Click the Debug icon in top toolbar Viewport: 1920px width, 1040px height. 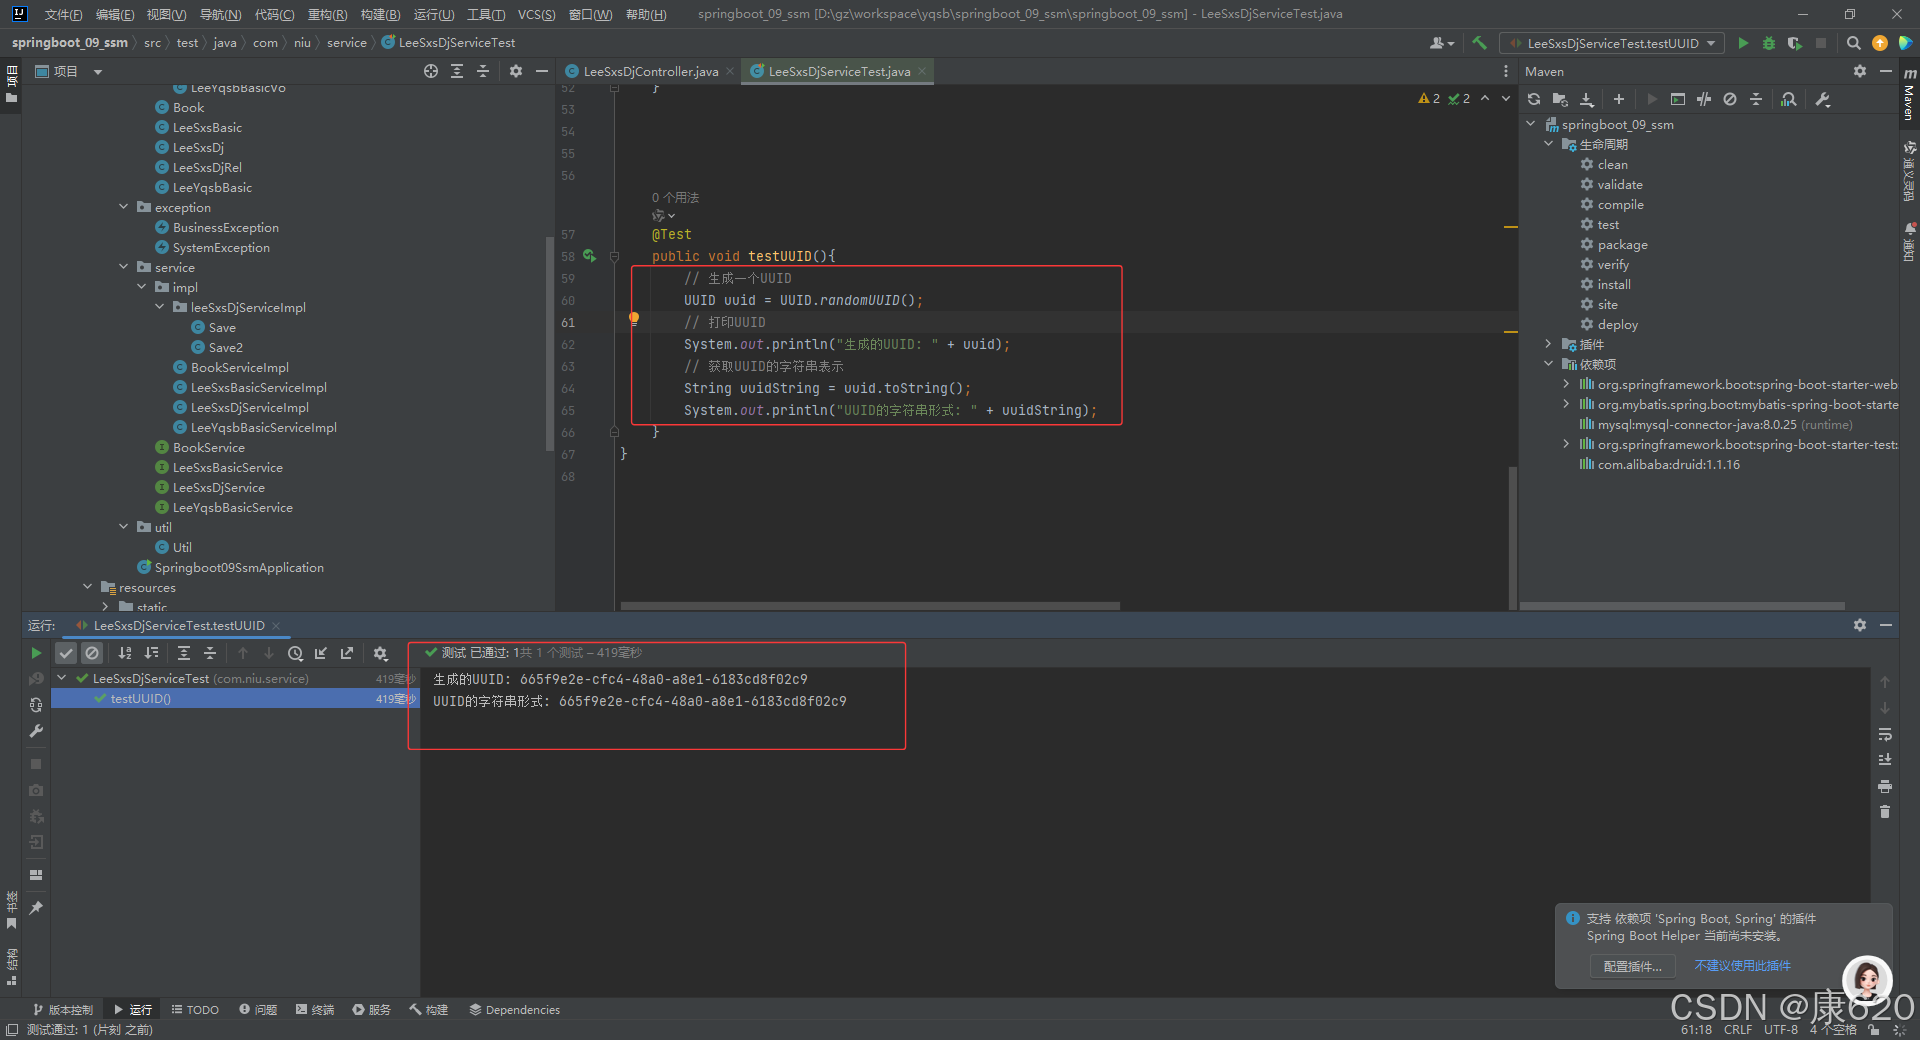(1768, 43)
